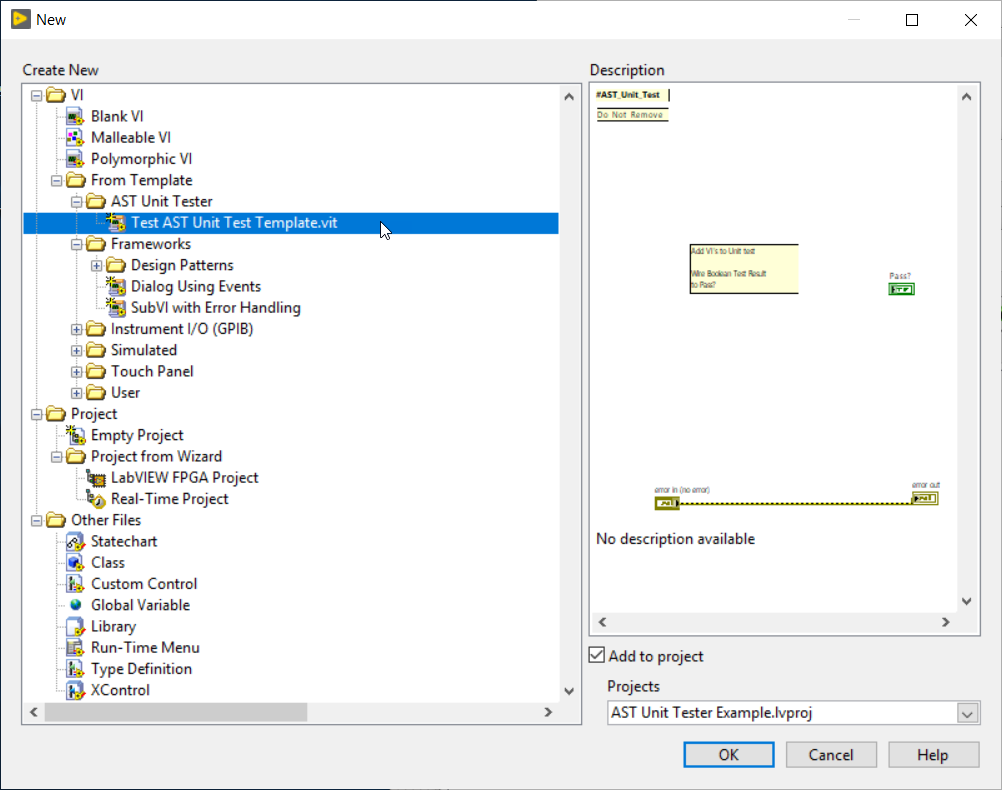Expand the Design Patterns node
Viewport: 1002px width, 790px height.
pyautogui.click(x=96, y=266)
